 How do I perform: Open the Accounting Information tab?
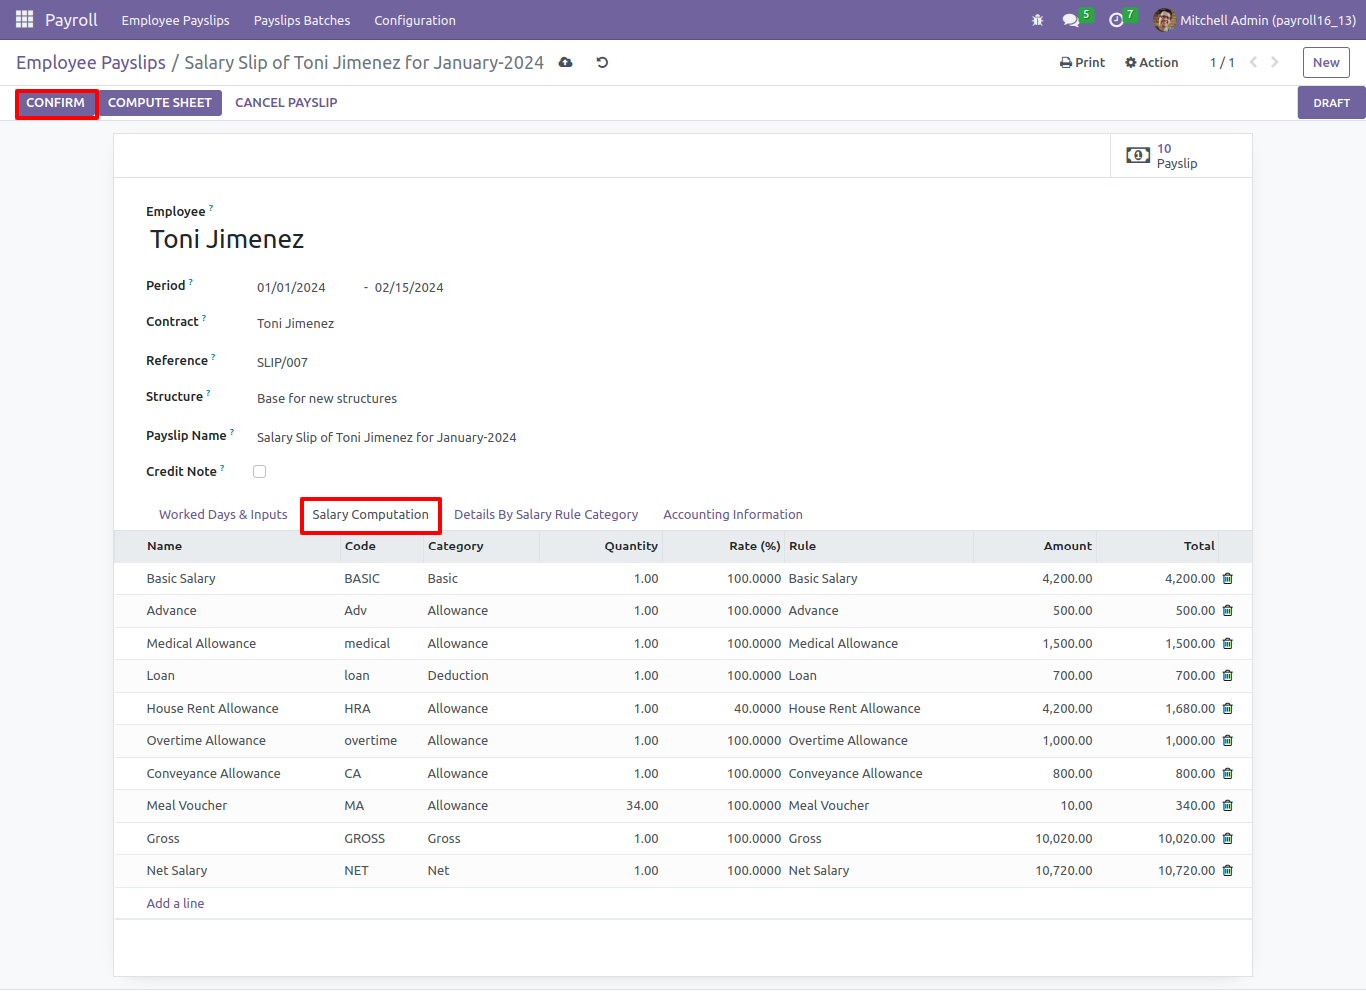pyautogui.click(x=733, y=514)
